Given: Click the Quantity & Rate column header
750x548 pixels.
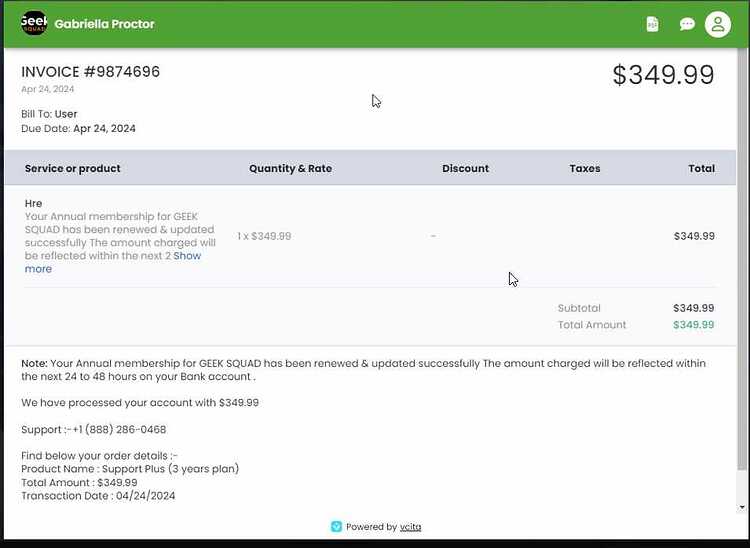Looking at the screenshot, I should (x=290, y=168).
